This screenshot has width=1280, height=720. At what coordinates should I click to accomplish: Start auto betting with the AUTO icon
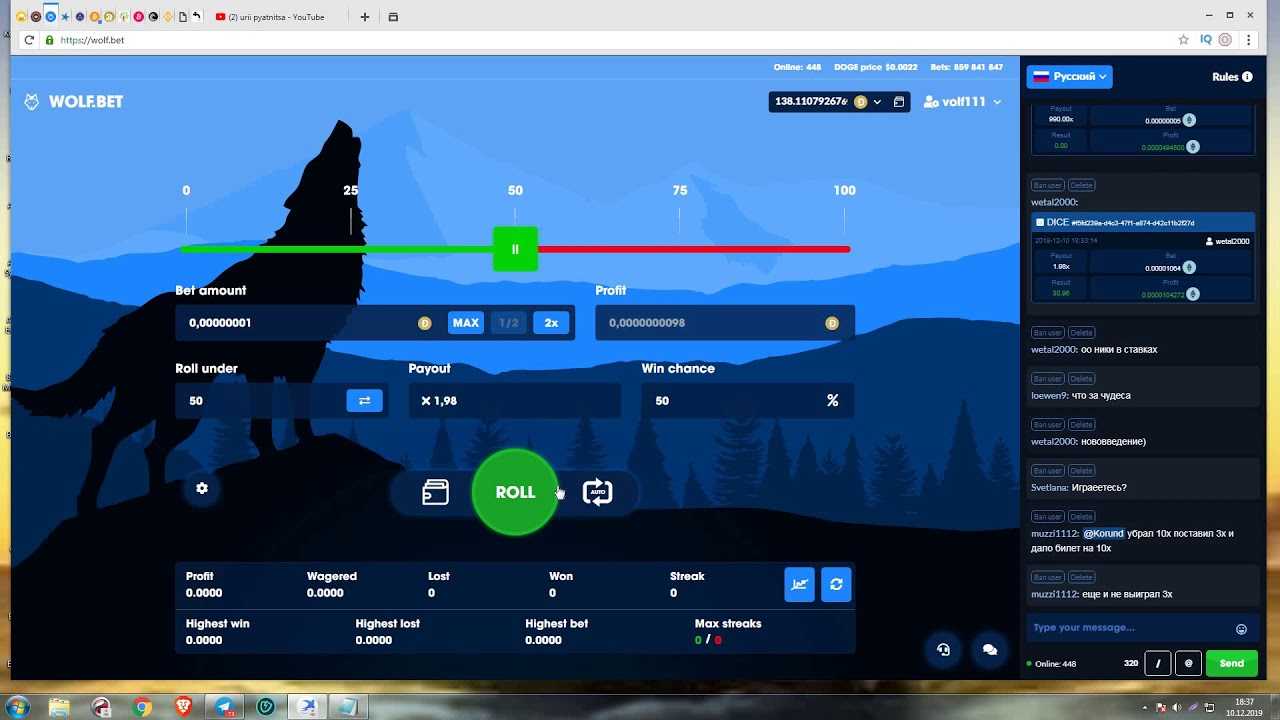597,492
